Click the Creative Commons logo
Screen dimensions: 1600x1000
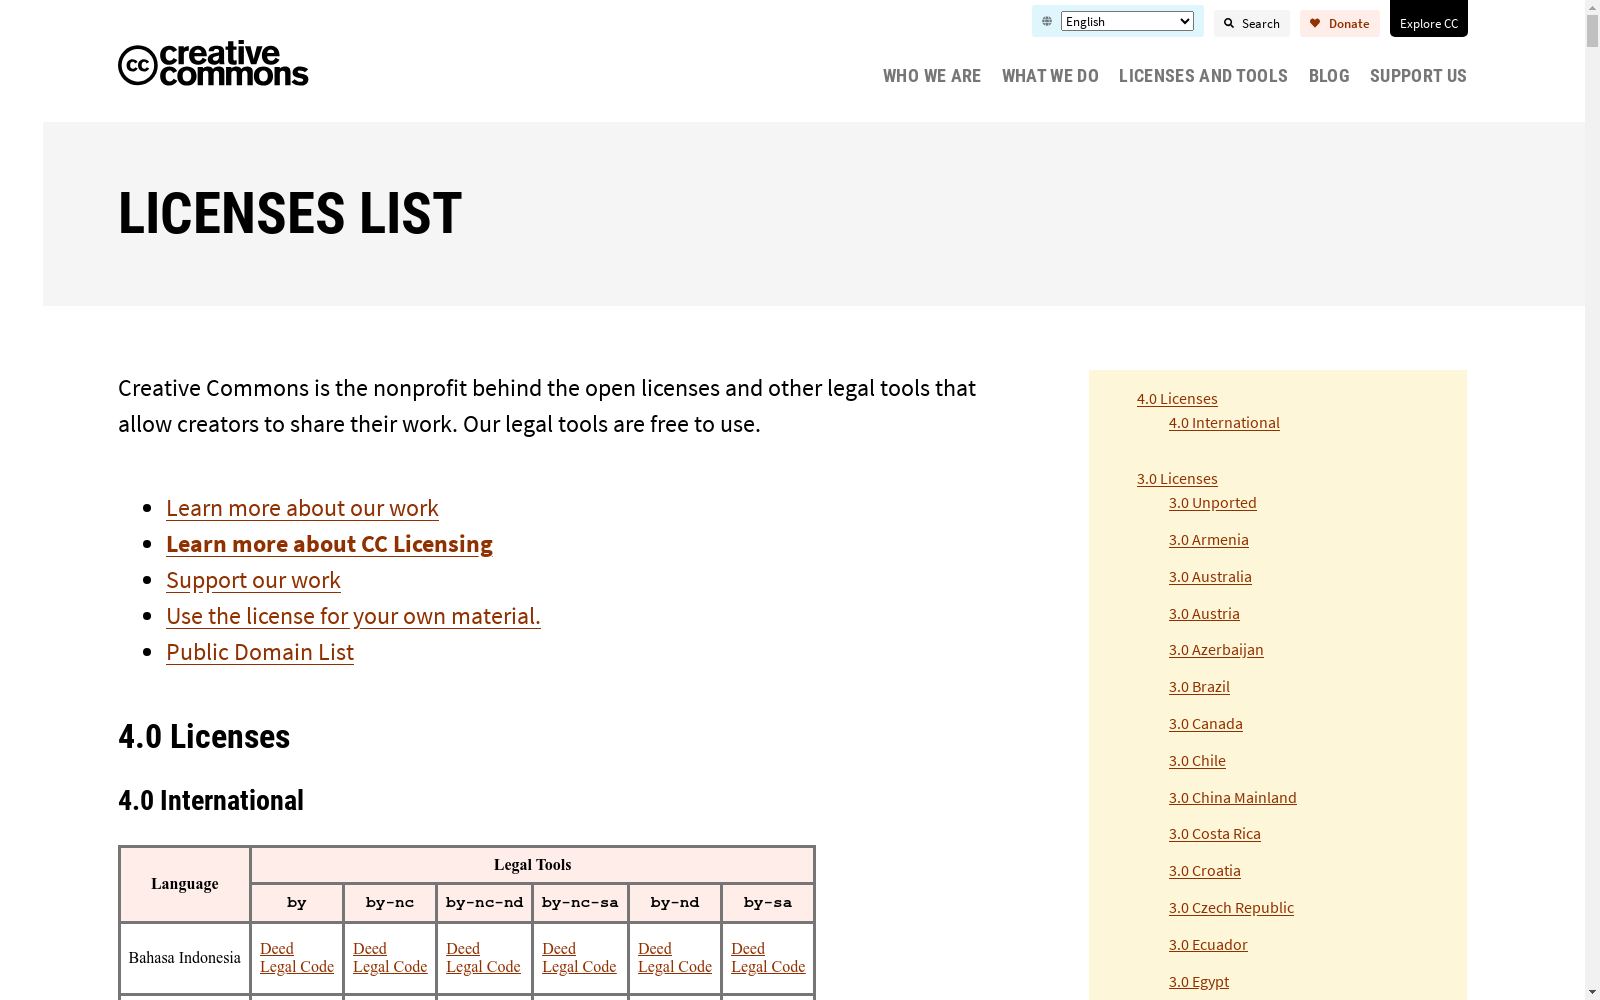pos(213,64)
